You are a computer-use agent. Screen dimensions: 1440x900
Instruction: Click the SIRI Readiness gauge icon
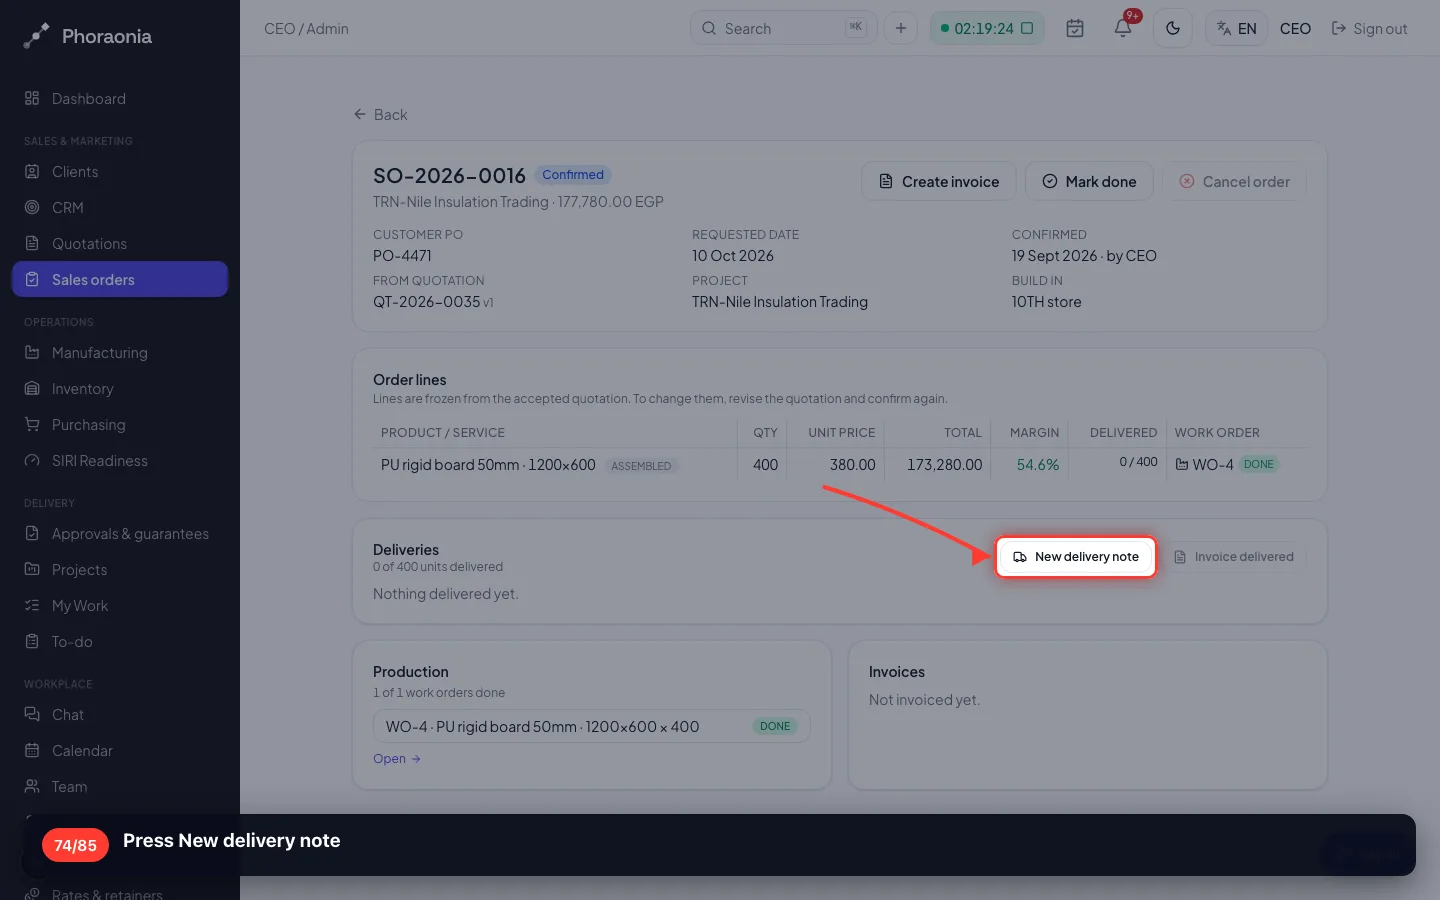(x=32, y=461)
